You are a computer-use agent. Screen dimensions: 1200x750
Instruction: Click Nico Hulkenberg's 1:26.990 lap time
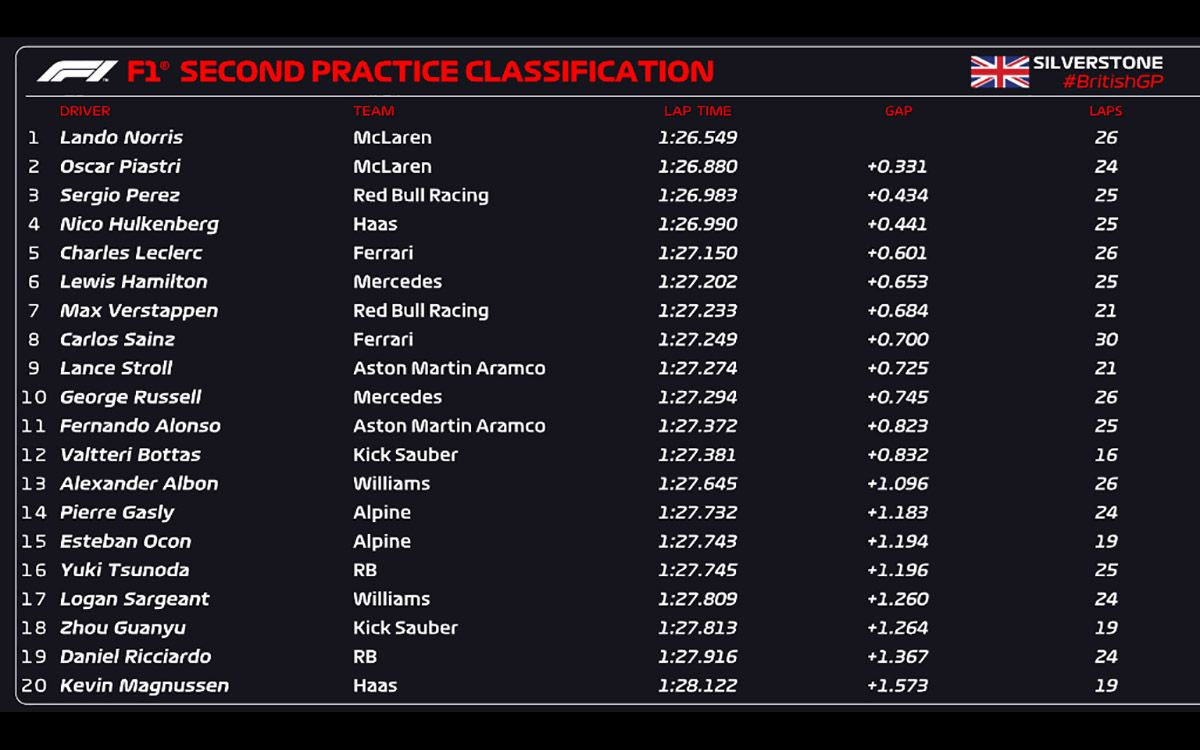[697, 224]
